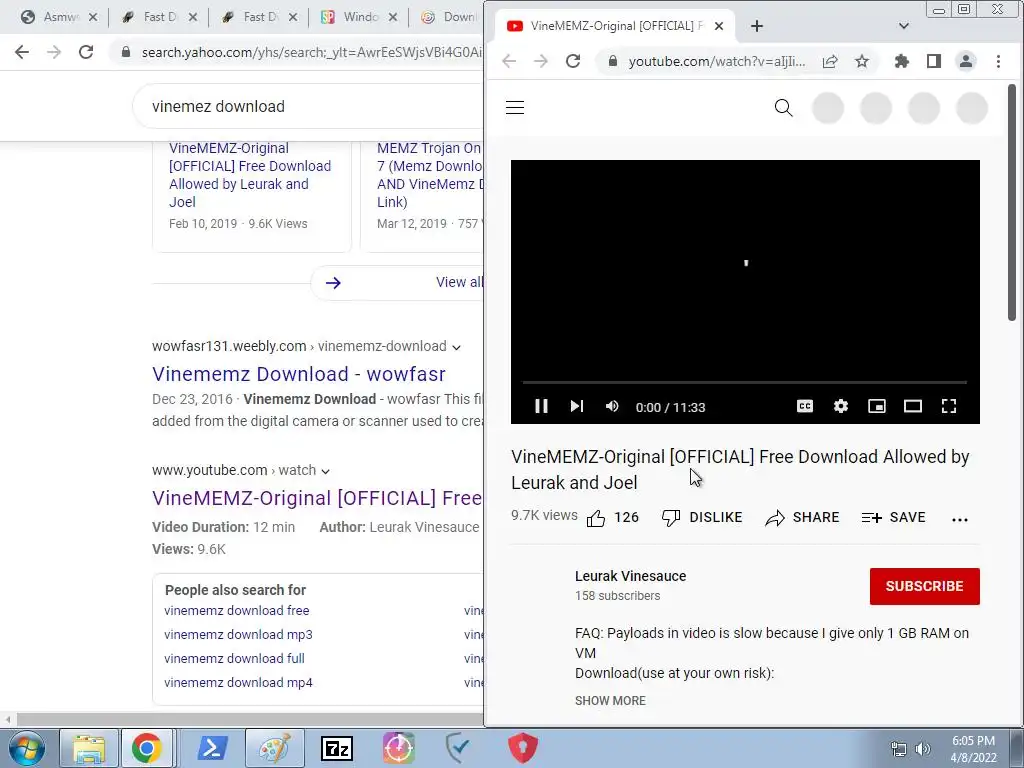Click the video progress bar
This screenshot has width=1024, height=768.
point(744,382)
